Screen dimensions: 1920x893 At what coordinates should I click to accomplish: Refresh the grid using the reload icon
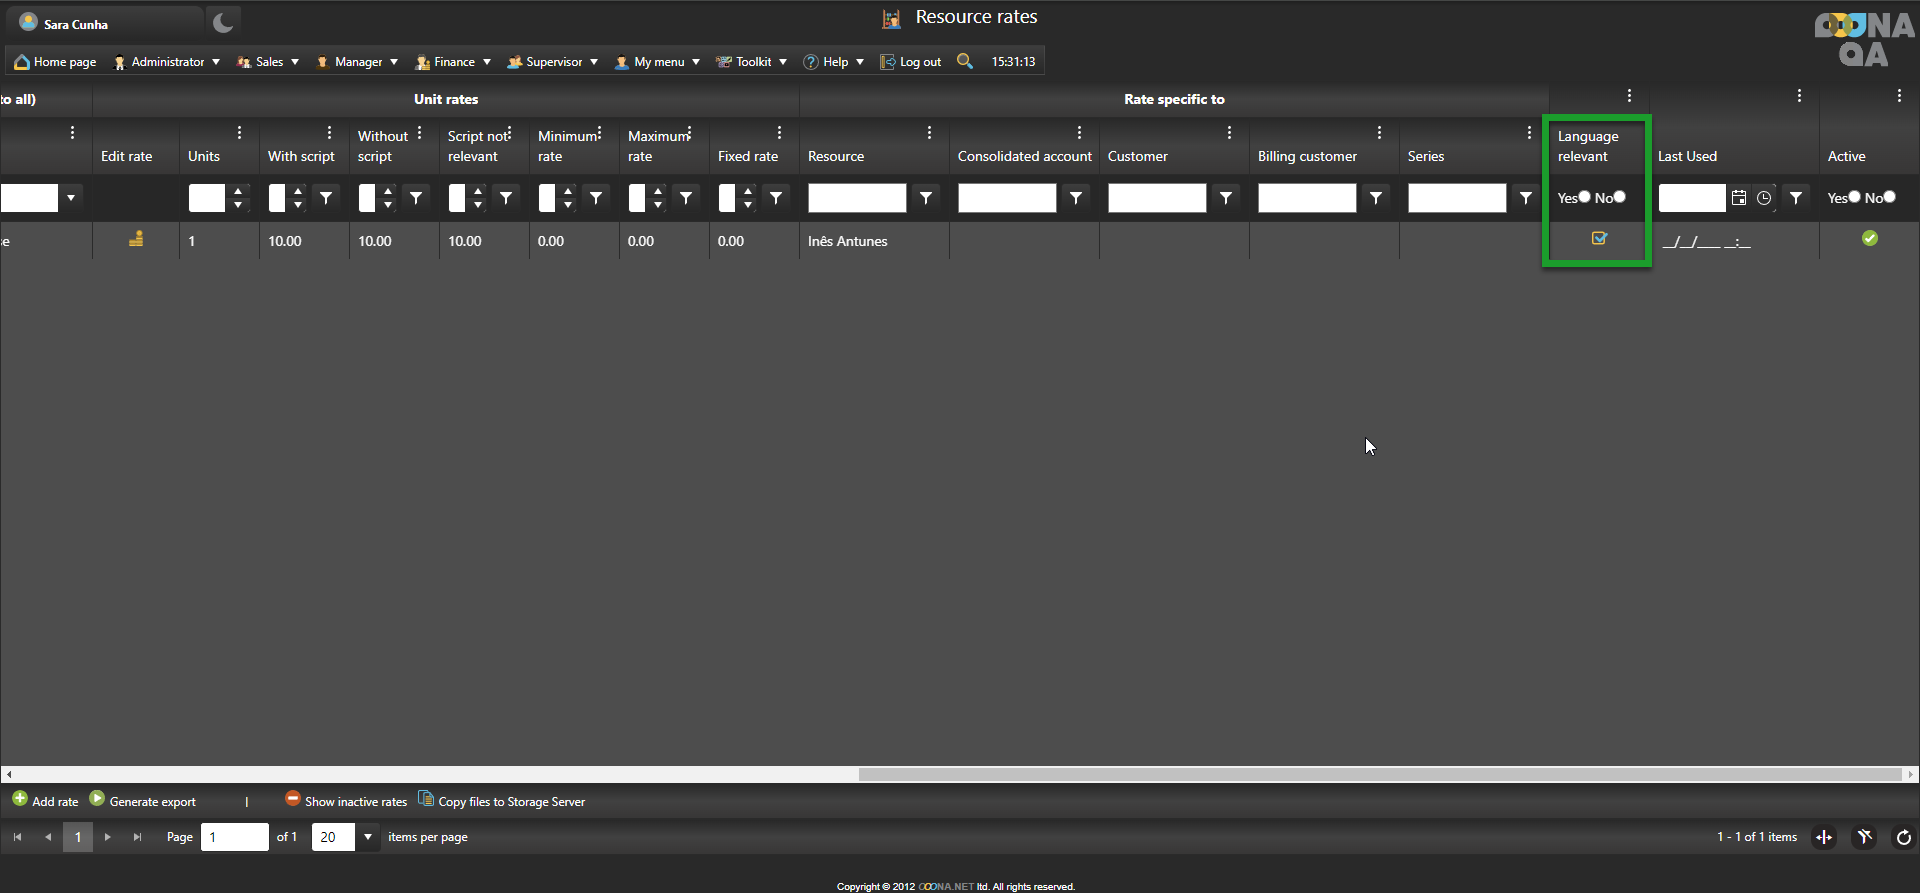click(x=1903, y=837)
